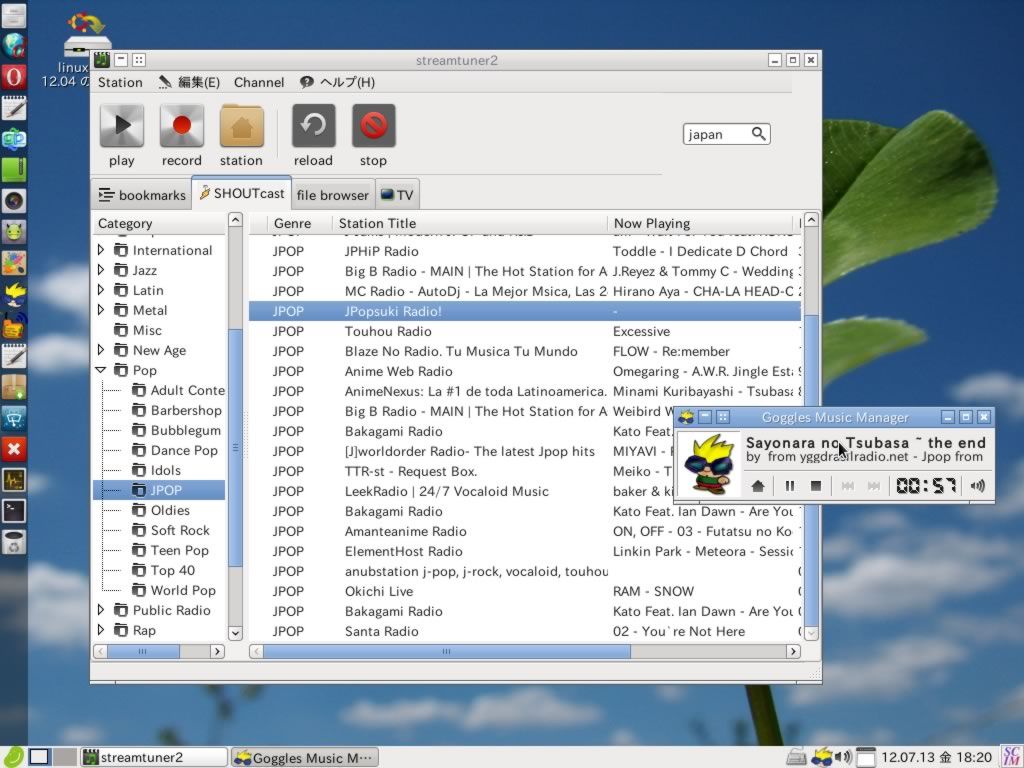Switch to the file browser tab
Image resolution: width=1024 pixels, height=768 pixels.
tap(332, 195)
